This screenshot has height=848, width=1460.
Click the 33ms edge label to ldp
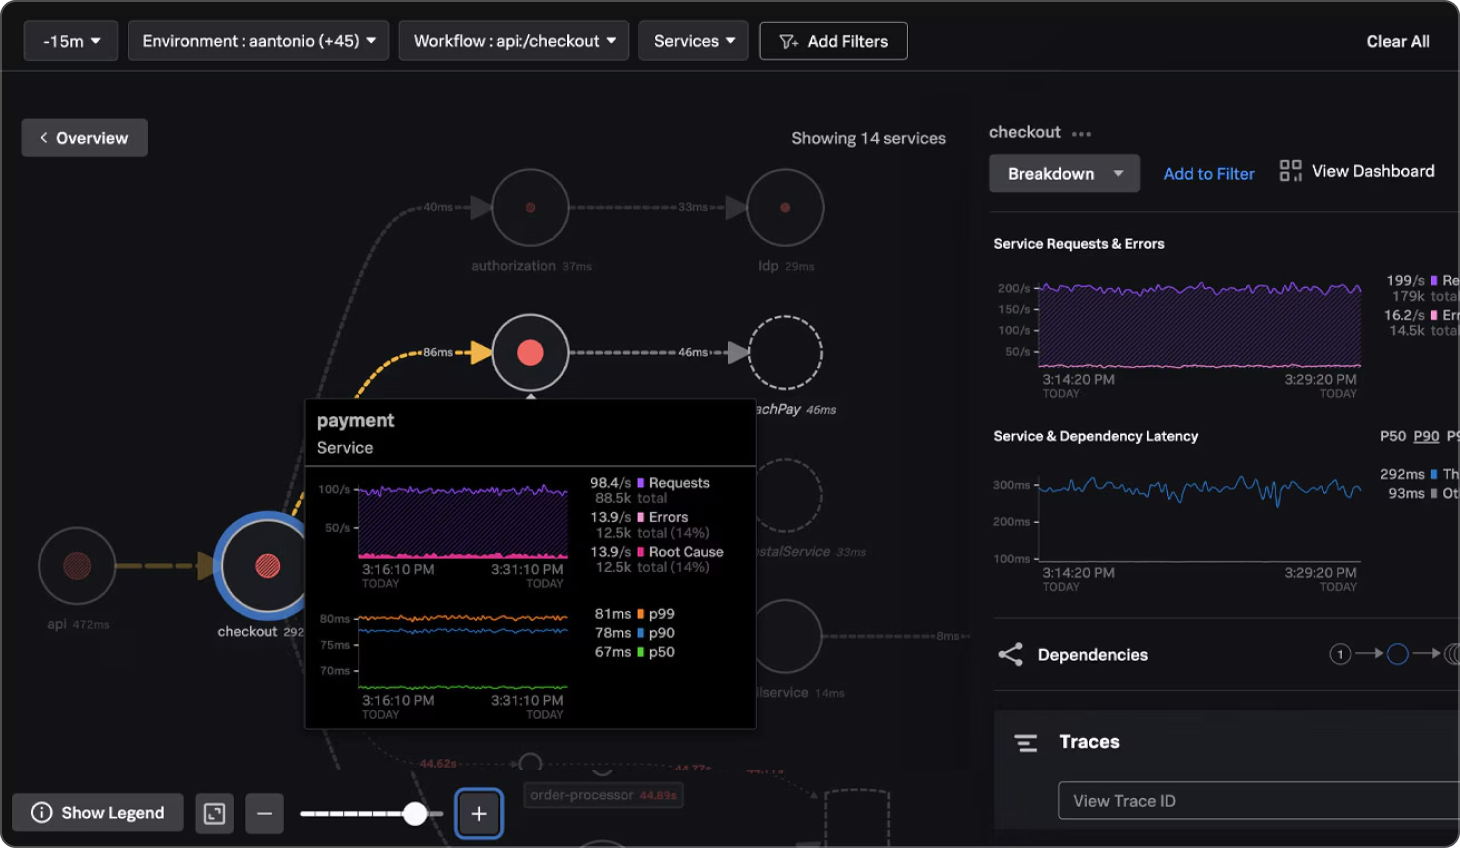click(x=693, y=207)
